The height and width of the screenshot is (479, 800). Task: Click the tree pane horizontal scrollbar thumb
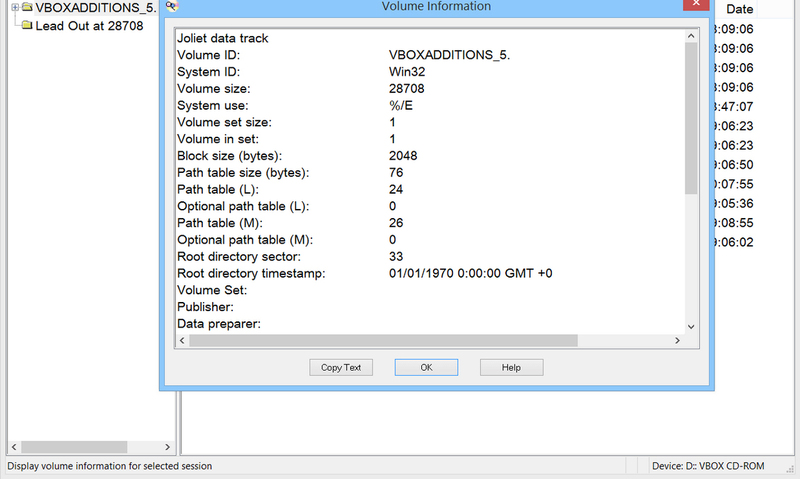pos(74,447)
